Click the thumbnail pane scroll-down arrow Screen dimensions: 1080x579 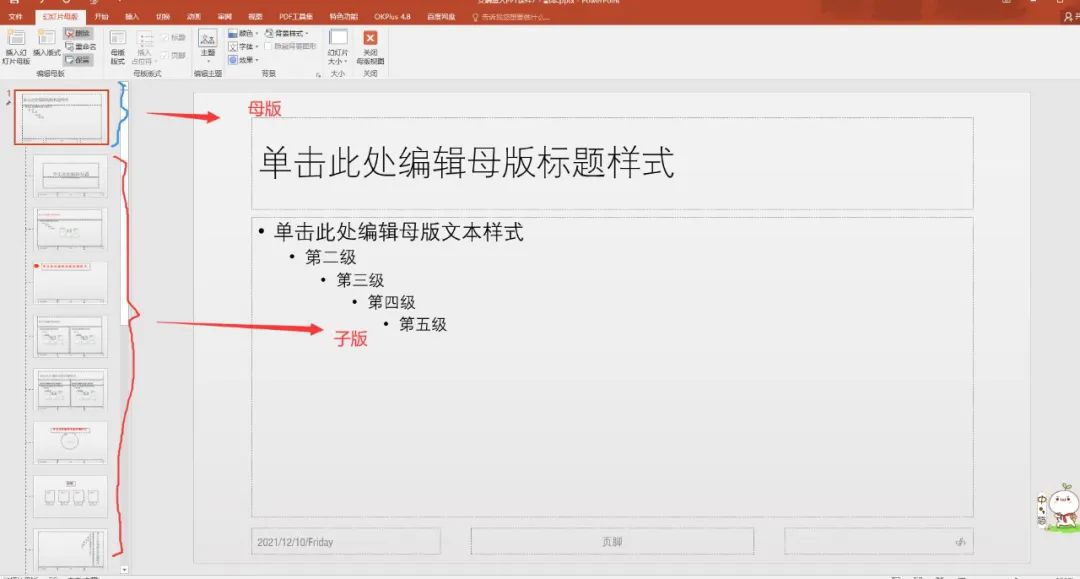click(x=124, y=569)
